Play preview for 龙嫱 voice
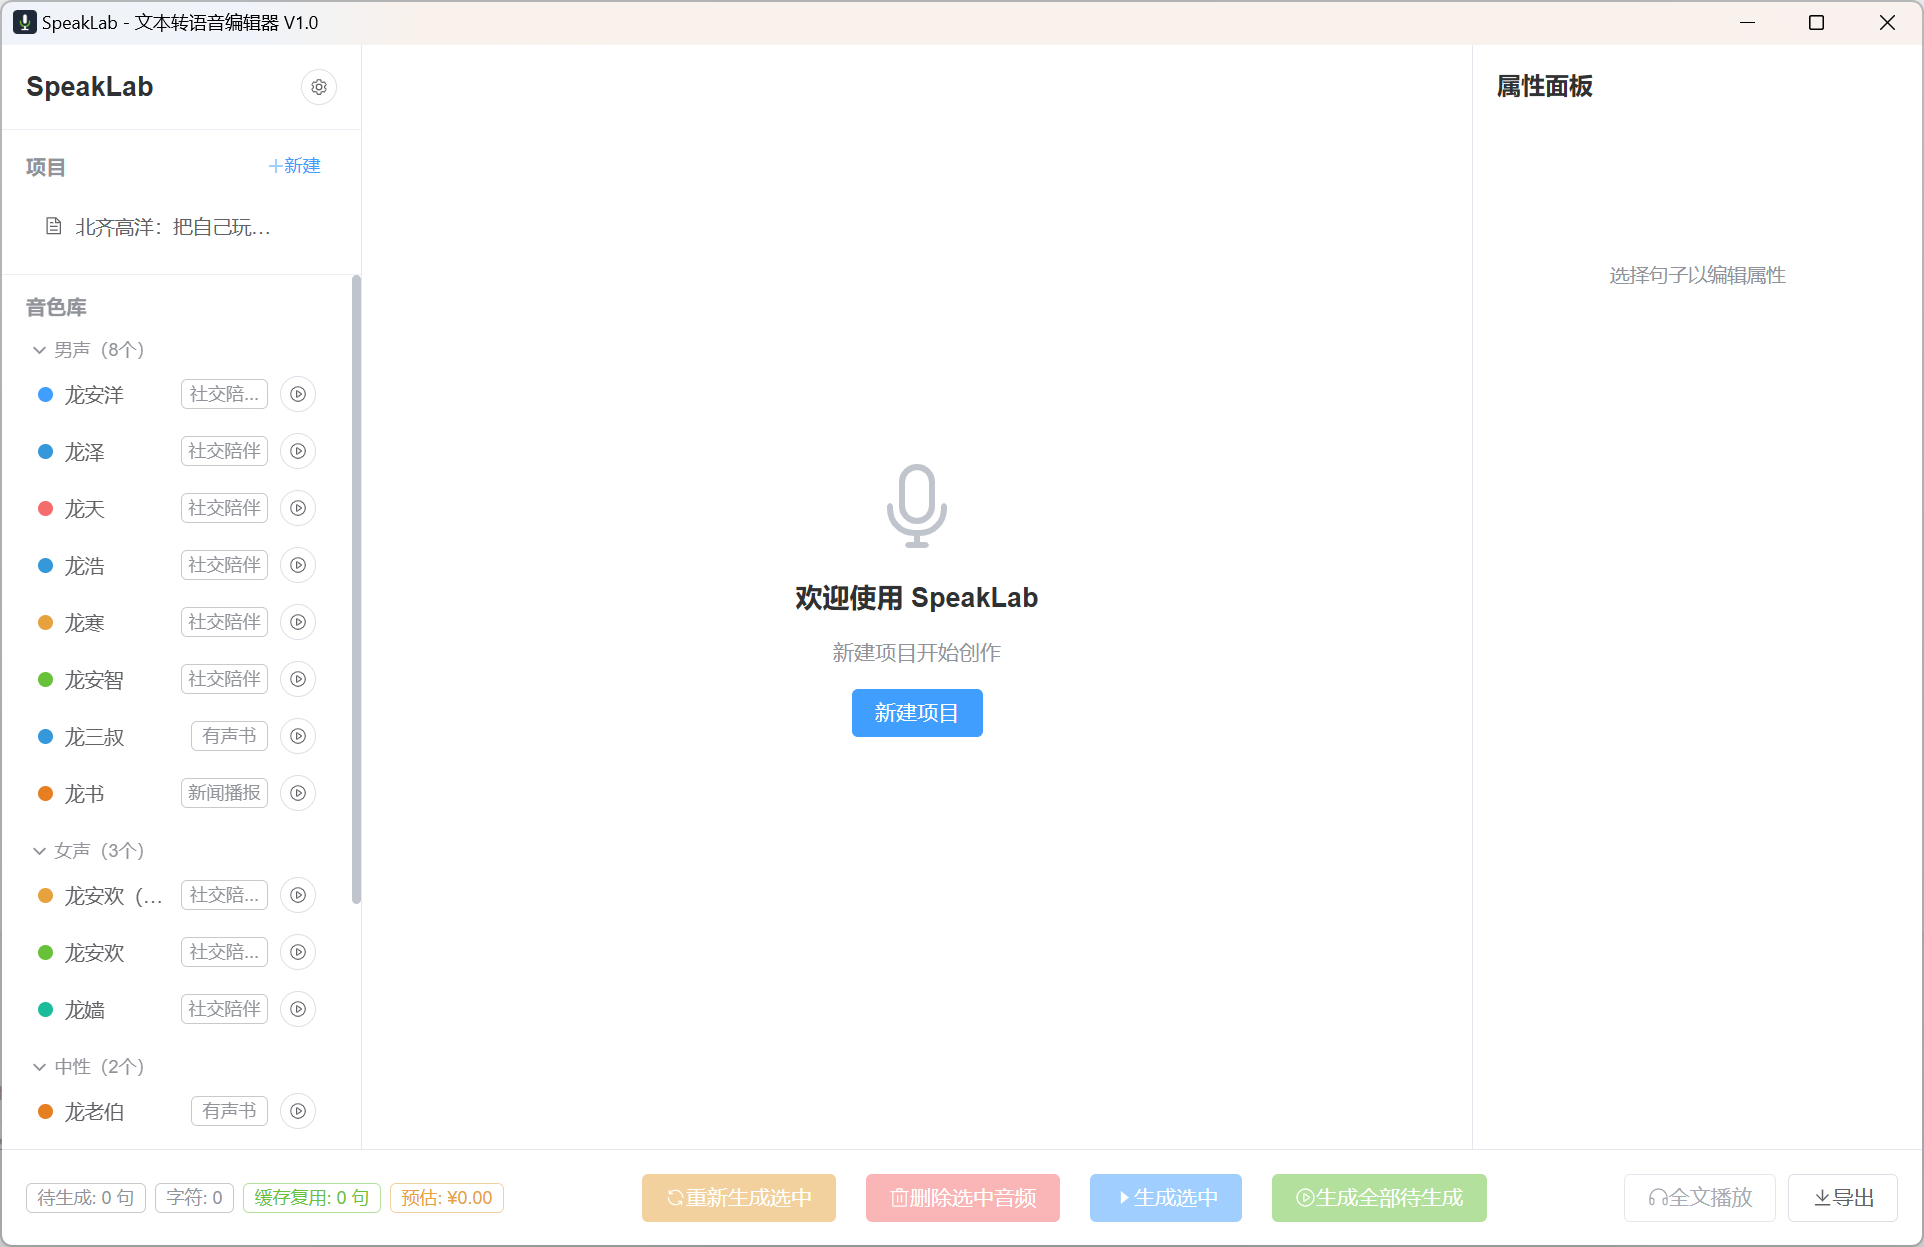The height and width of the screenshot is (1247, 1924). click(298, 1009)
